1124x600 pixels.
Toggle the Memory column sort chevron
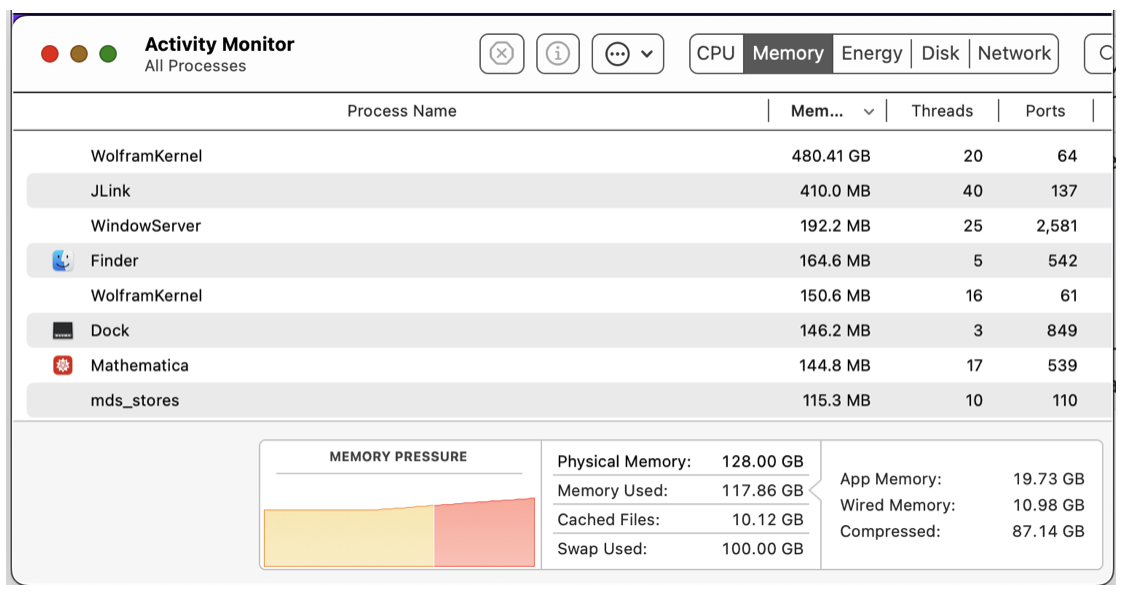(869, 112)
